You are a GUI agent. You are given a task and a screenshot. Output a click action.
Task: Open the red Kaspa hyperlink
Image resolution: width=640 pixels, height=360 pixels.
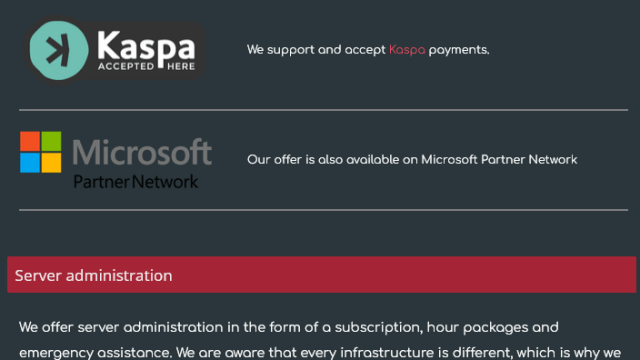click(407, 50)
